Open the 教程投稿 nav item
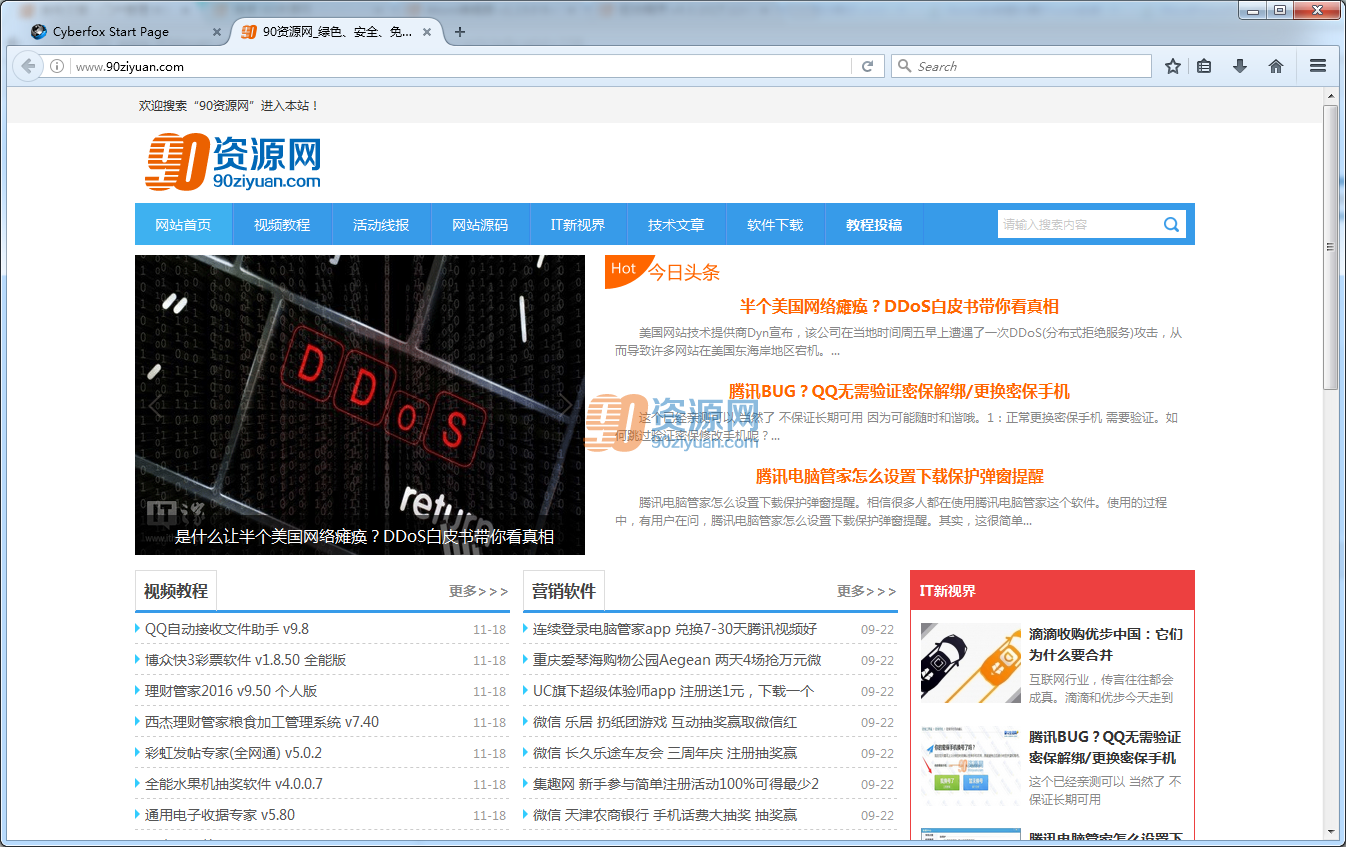This screenshot has width=1346, height=847. pos(874,225)
